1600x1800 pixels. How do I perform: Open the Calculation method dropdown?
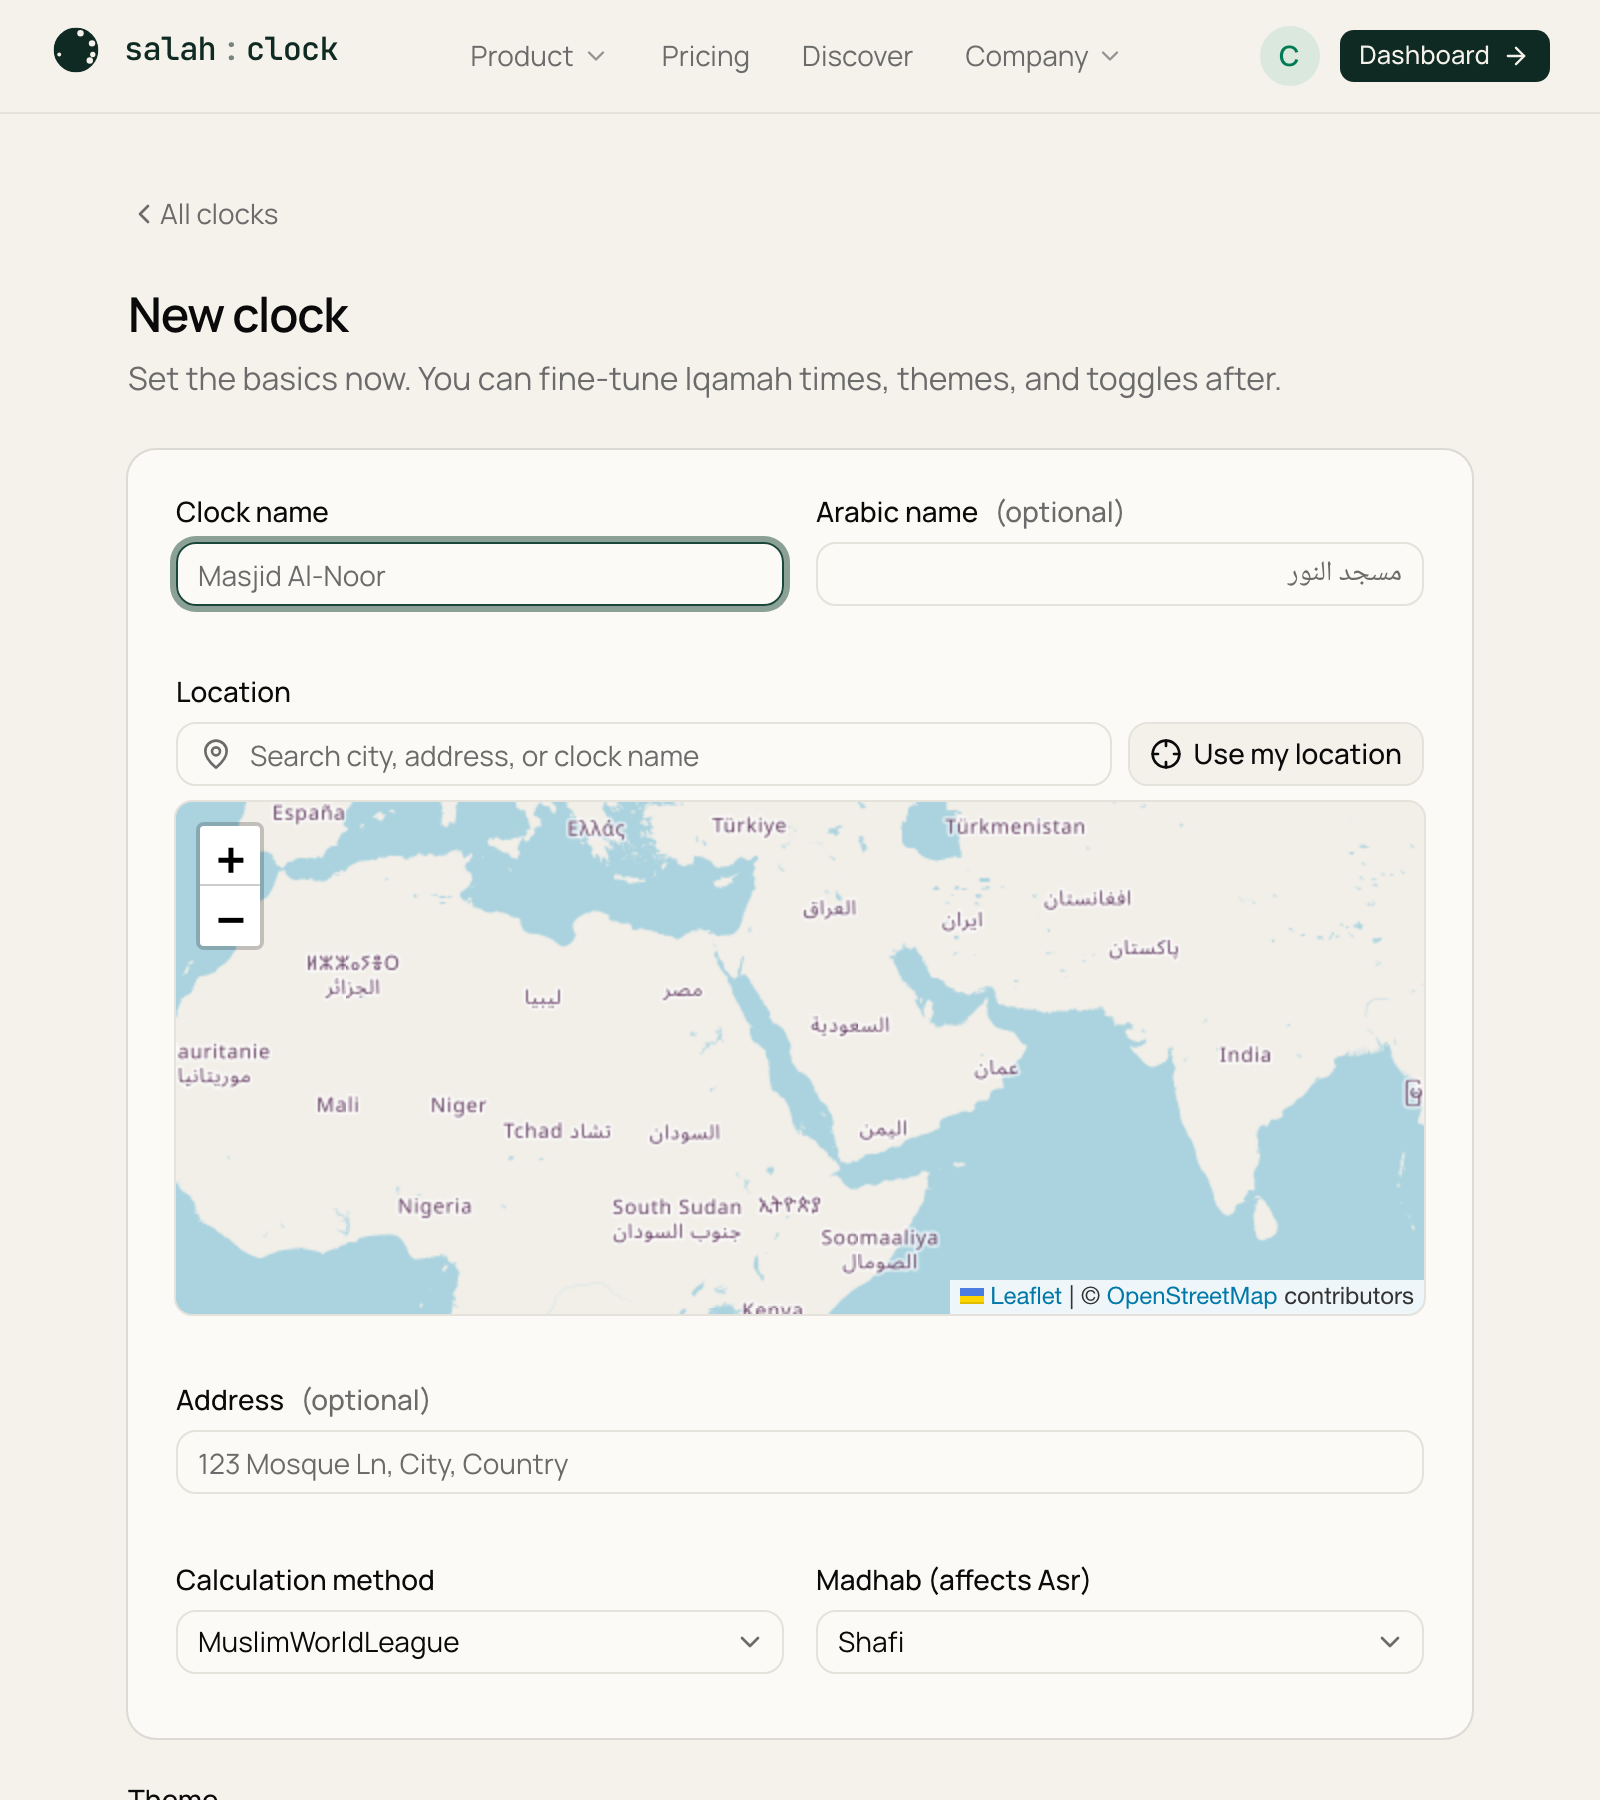tap(480, 1642)
